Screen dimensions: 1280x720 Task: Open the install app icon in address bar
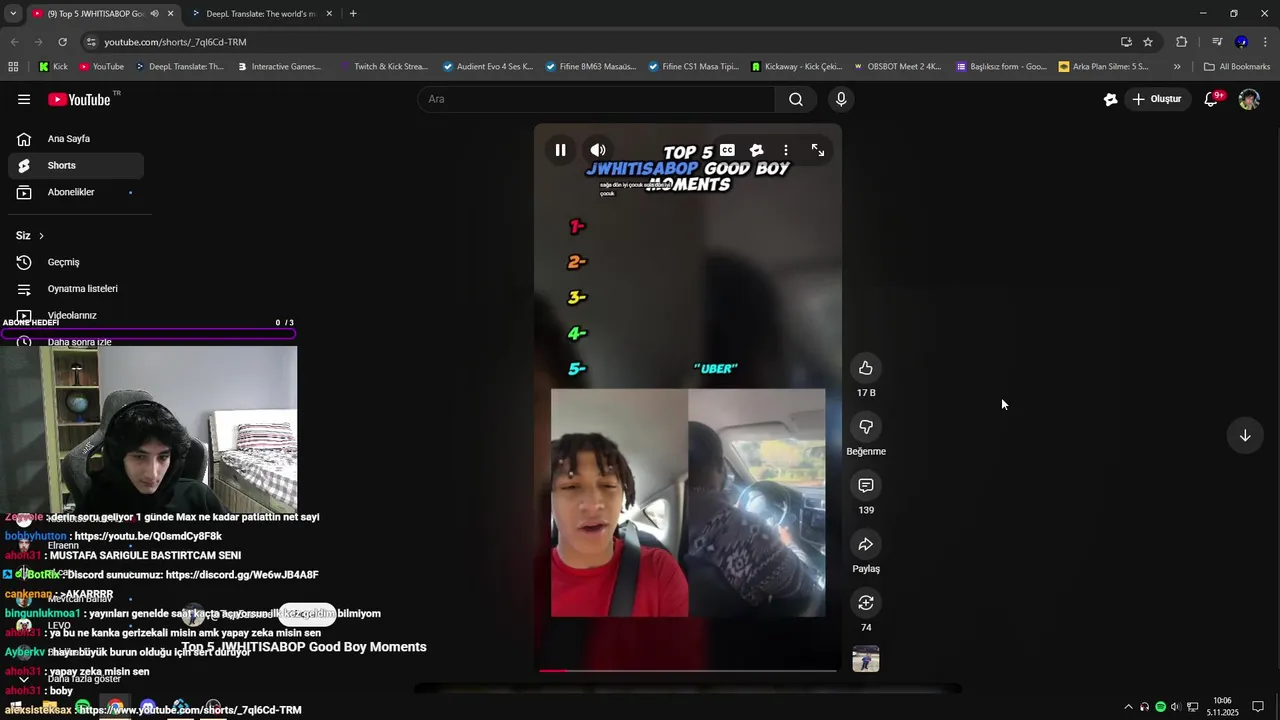1126,42
